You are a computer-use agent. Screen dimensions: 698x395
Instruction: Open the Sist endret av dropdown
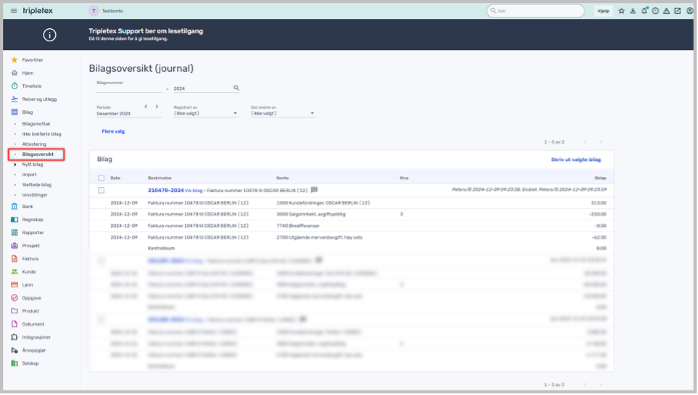pos(283,113)
